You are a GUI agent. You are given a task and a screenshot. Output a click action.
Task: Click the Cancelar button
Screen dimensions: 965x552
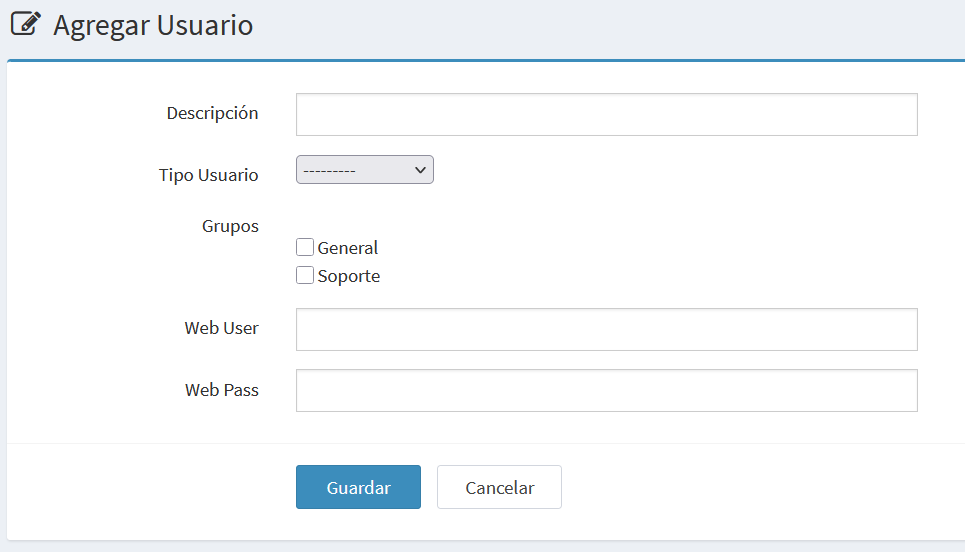pos(499,487)
